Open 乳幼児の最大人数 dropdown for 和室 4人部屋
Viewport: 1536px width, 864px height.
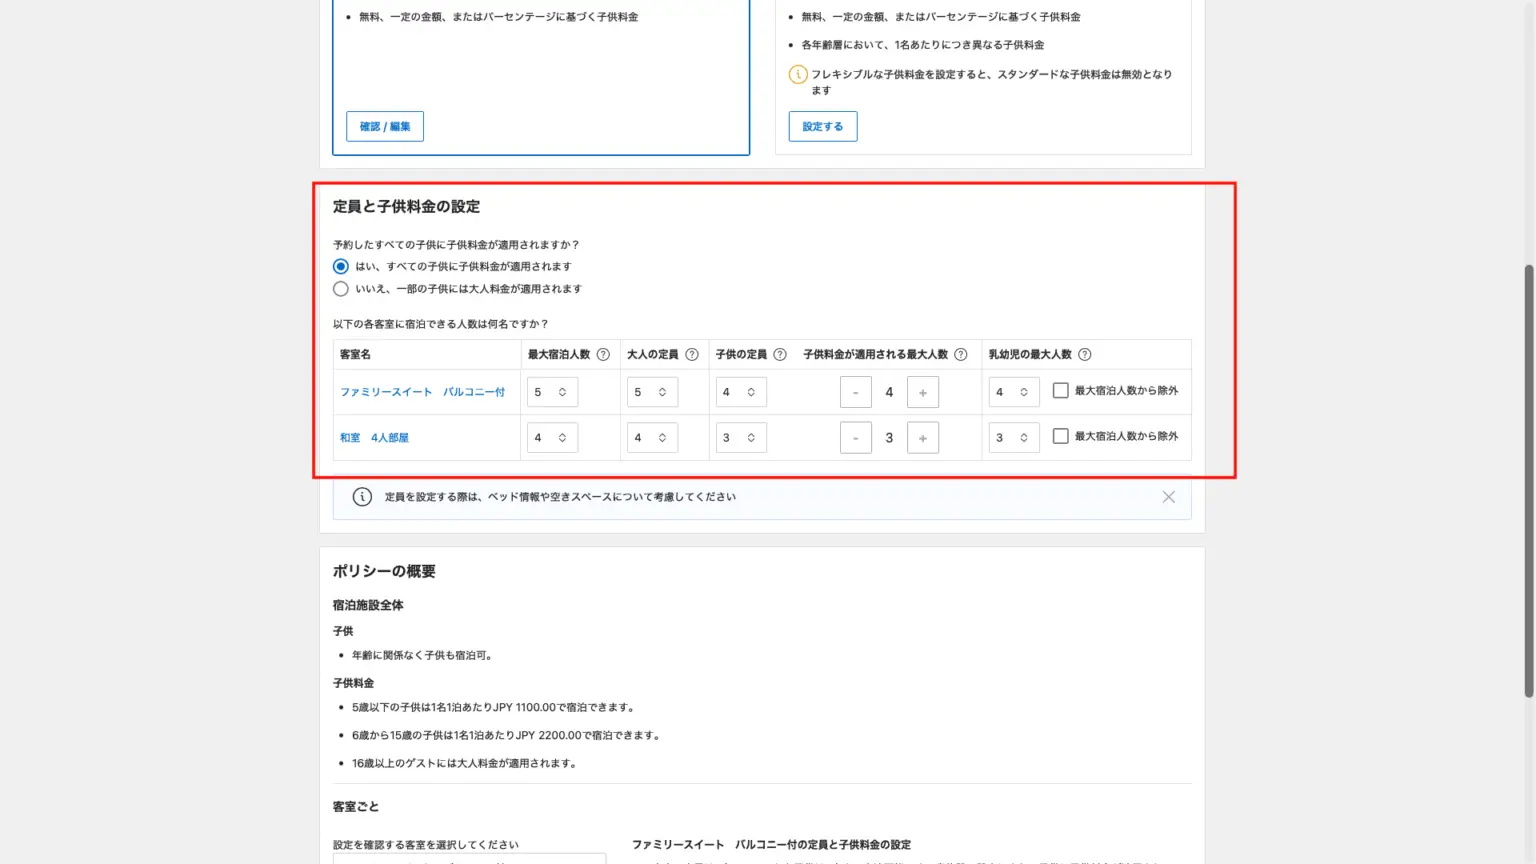(1014, 438)
